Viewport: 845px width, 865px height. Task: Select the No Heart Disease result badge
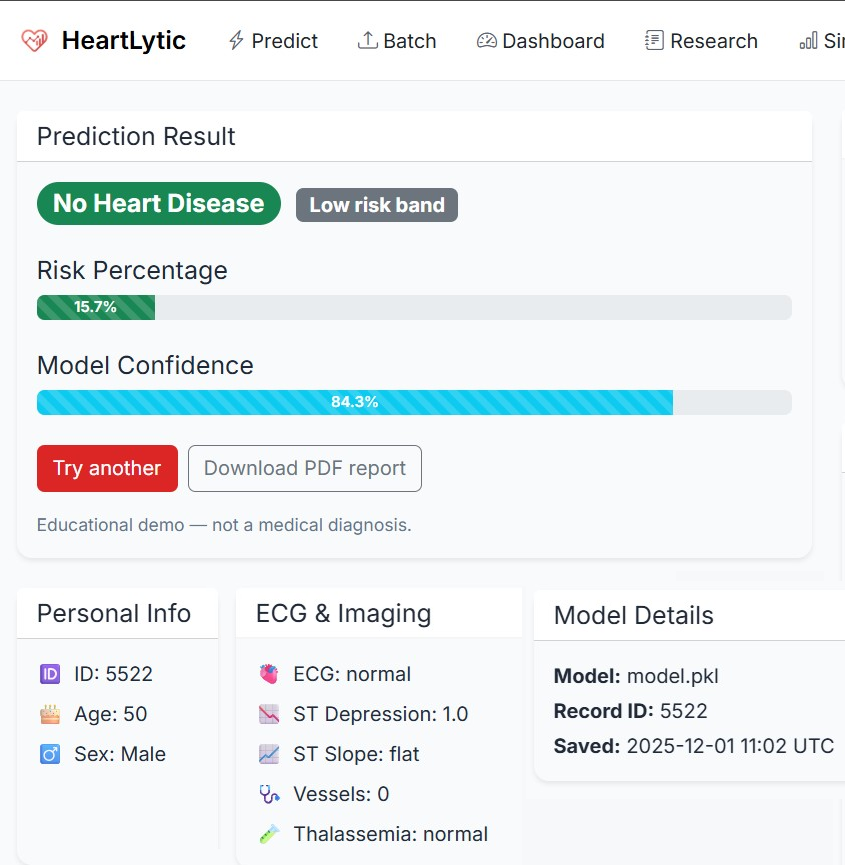coord(158,203)
